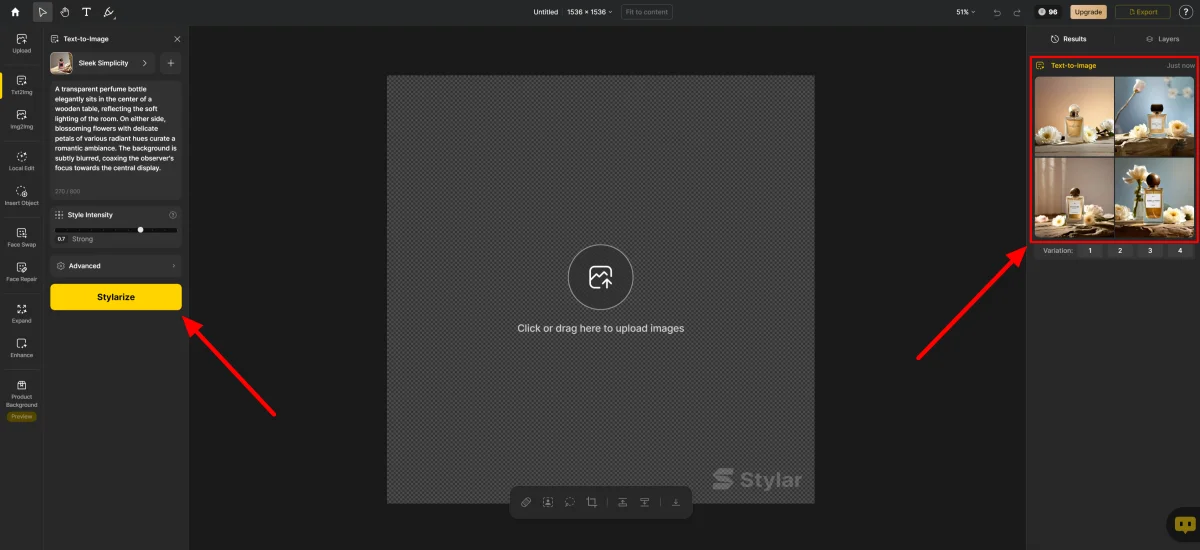Screen dimensions: 1200x550
Task: Open the 51% zoom level dropdown
Action: pyautogui.click(x=965, y=12)
